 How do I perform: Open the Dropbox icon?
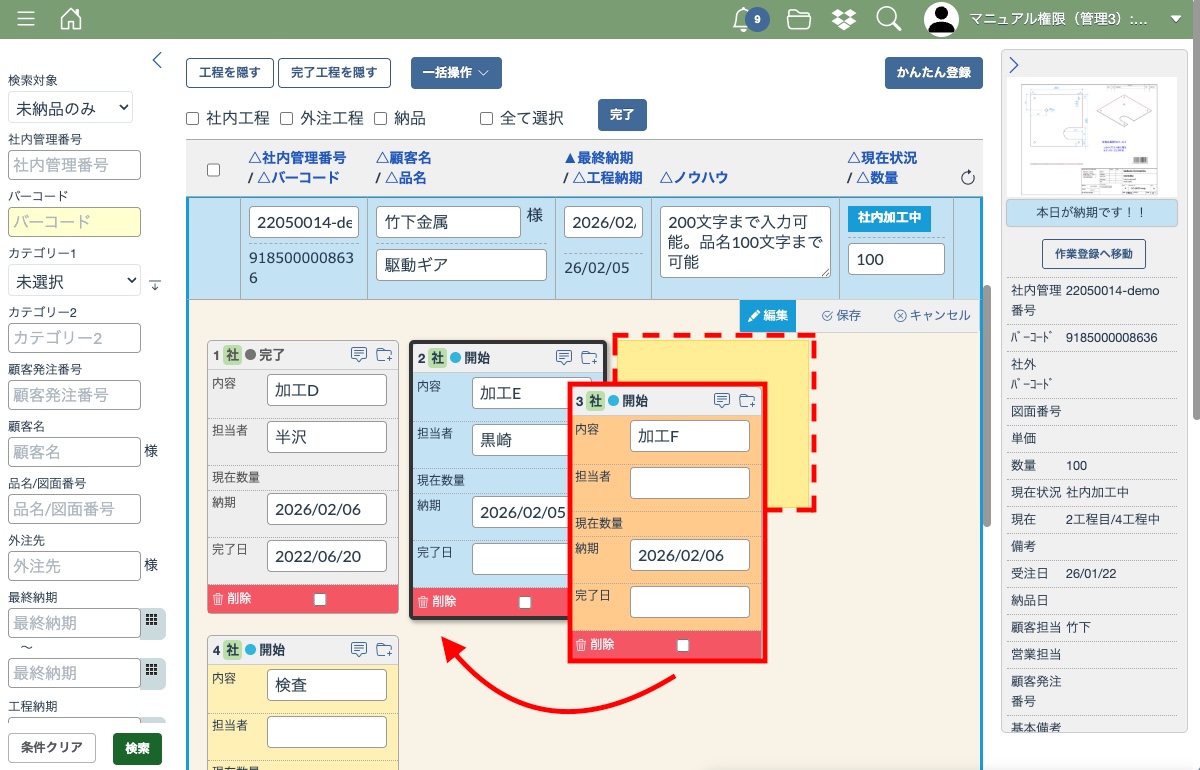(842, 19)
